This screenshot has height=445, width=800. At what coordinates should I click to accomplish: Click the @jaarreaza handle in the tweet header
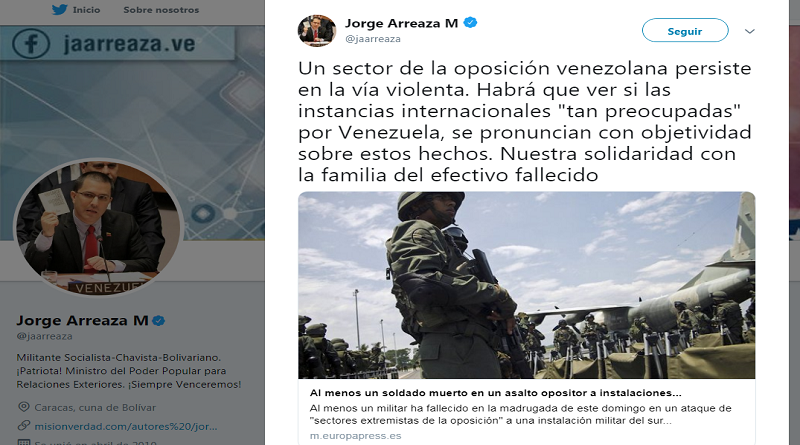click(373, 39)
